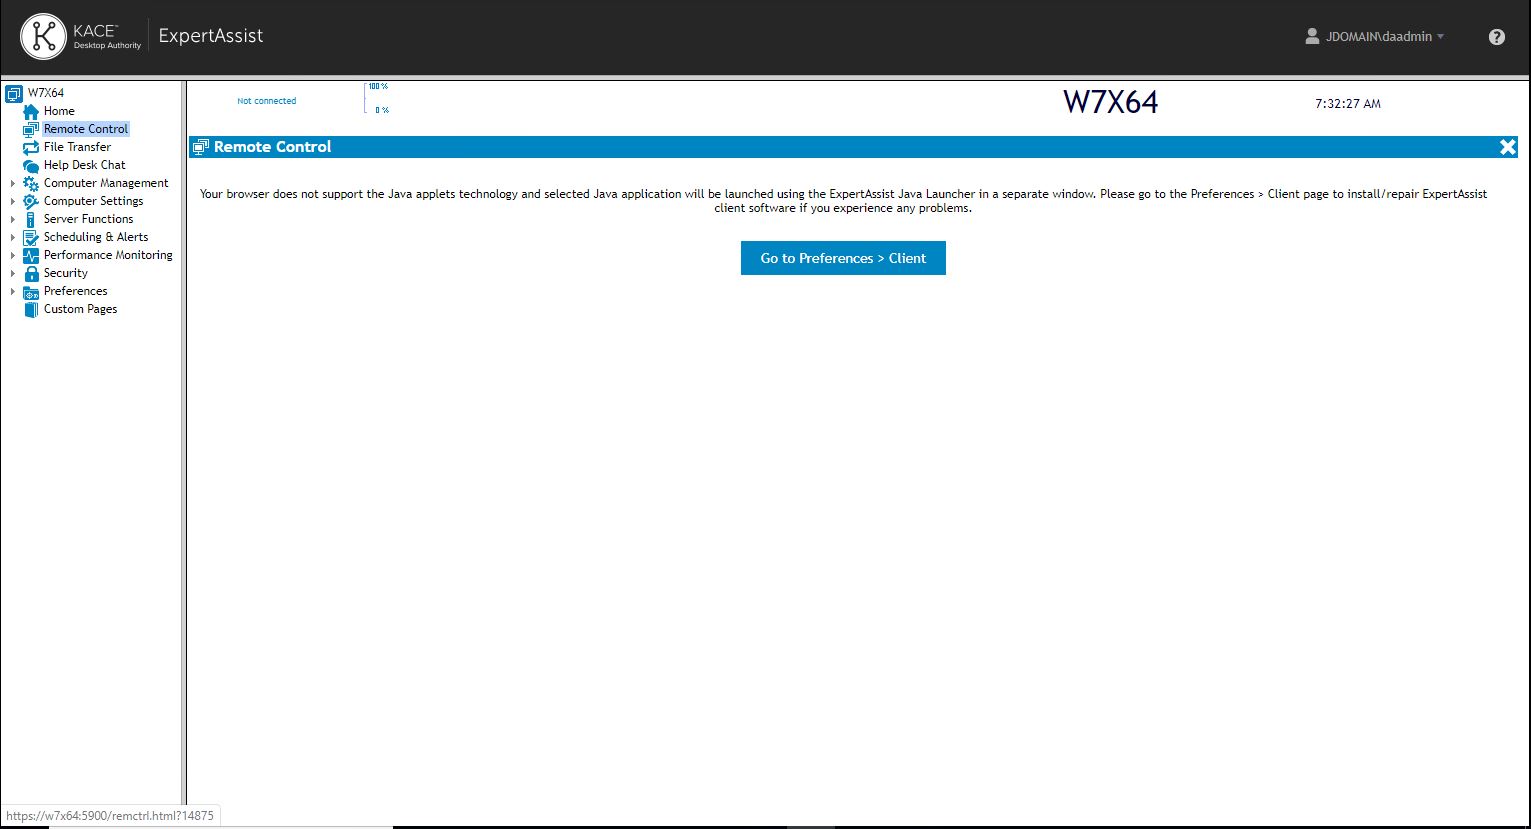Click the Server Functions tower icon
The width and height of the screenshot is (1531, 829).
(x=31, y=219)
